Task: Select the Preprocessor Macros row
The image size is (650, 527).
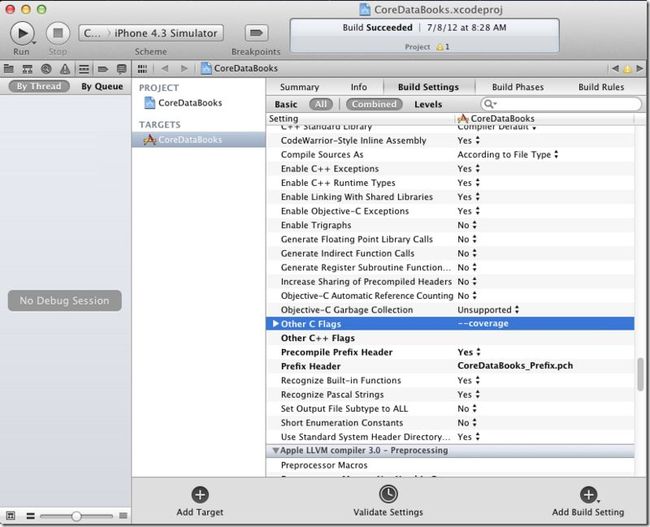Action: point(450,465)
